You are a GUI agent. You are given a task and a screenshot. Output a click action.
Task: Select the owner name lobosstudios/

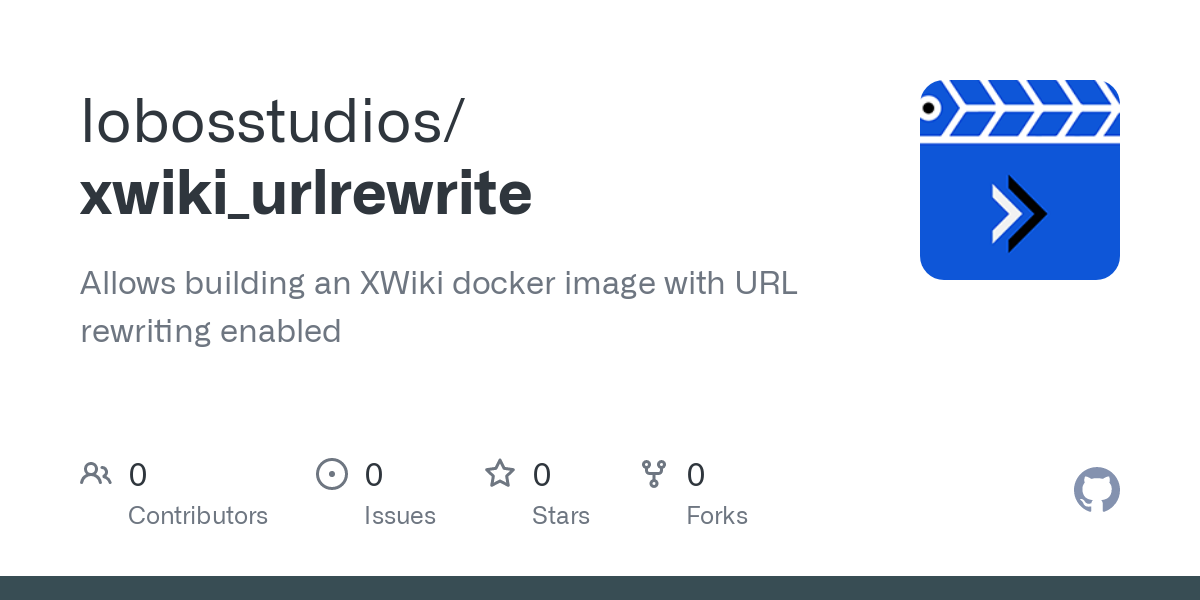[x=272, y=120]
